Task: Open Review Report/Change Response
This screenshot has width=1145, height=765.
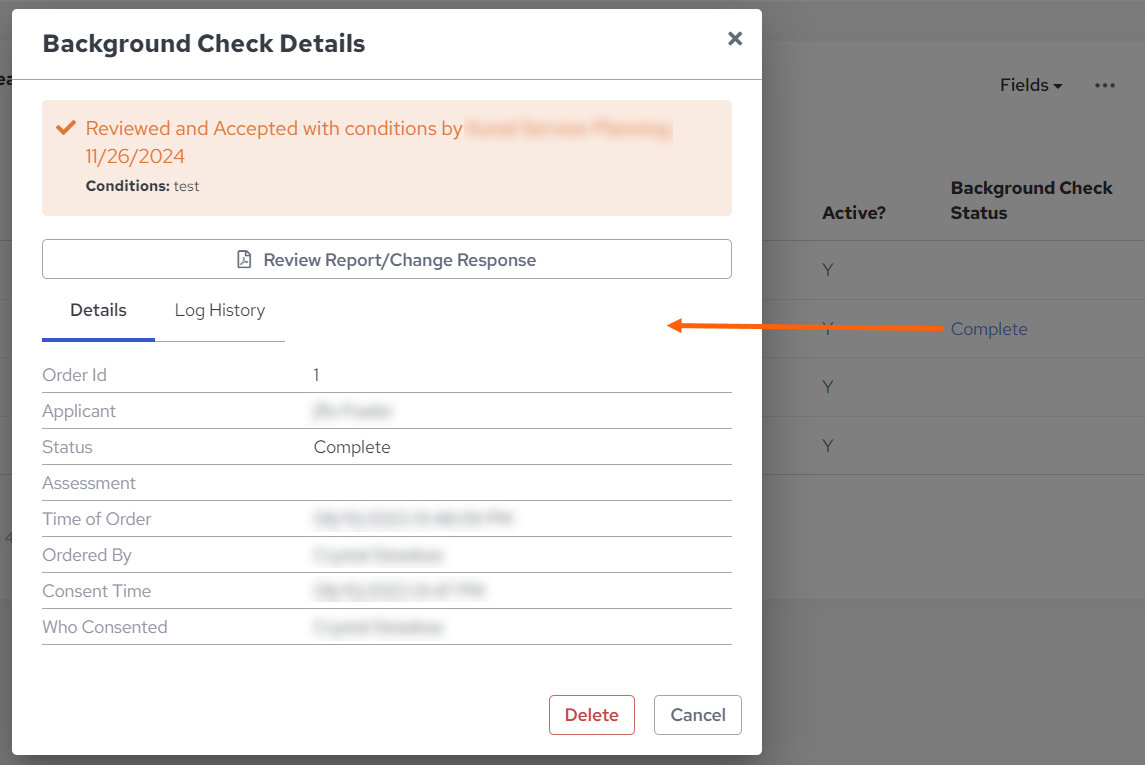Action: point(387,260)
